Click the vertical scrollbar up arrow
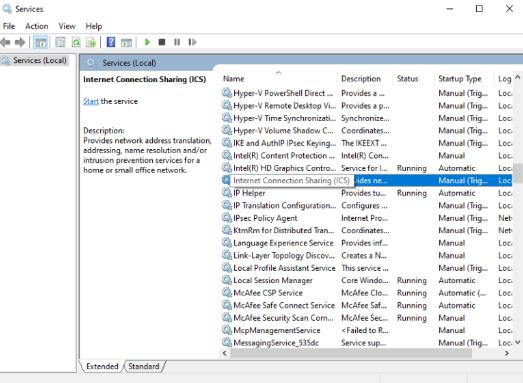 (x=518, y=77)
